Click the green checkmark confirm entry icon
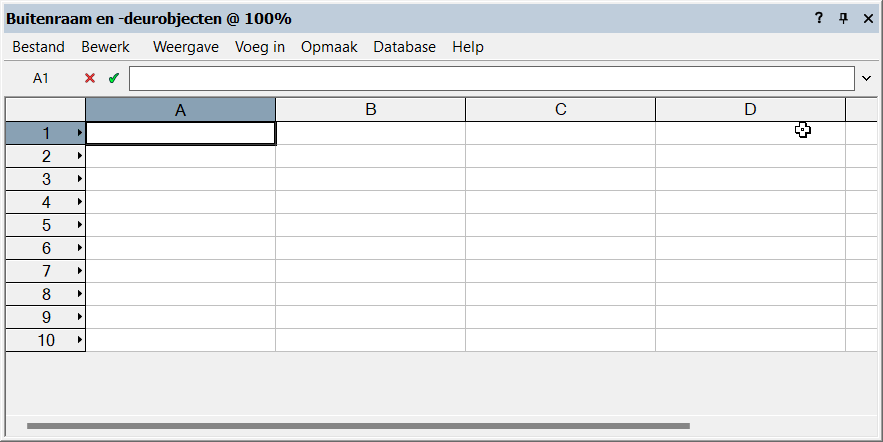 (x=113, y=78)
